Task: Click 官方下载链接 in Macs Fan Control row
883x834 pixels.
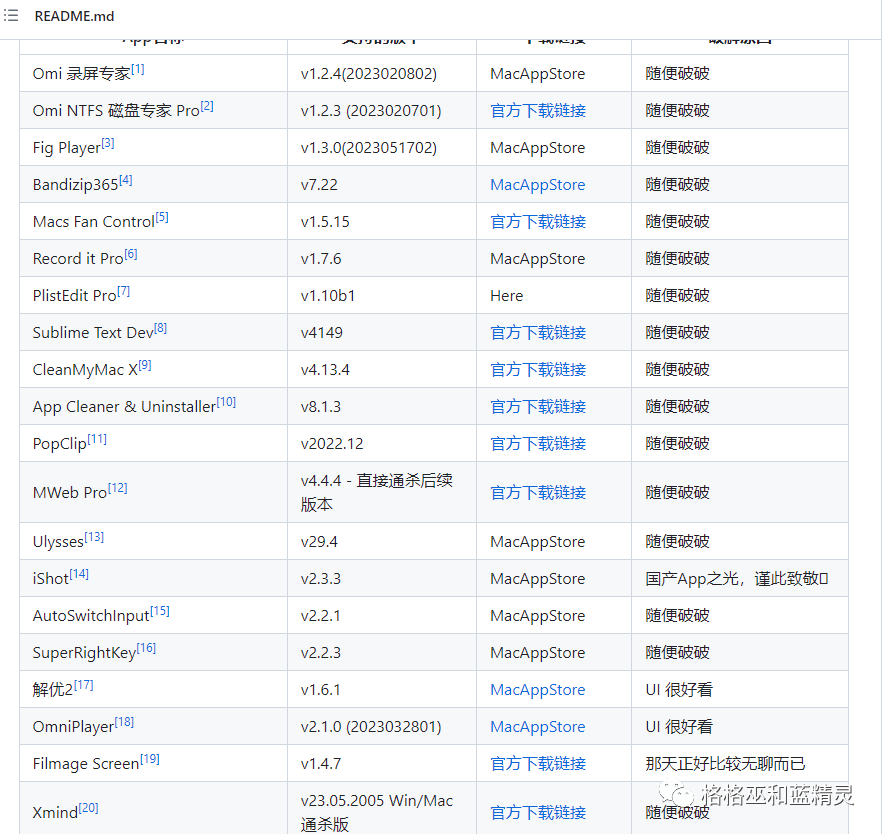Action: [538, 221]
